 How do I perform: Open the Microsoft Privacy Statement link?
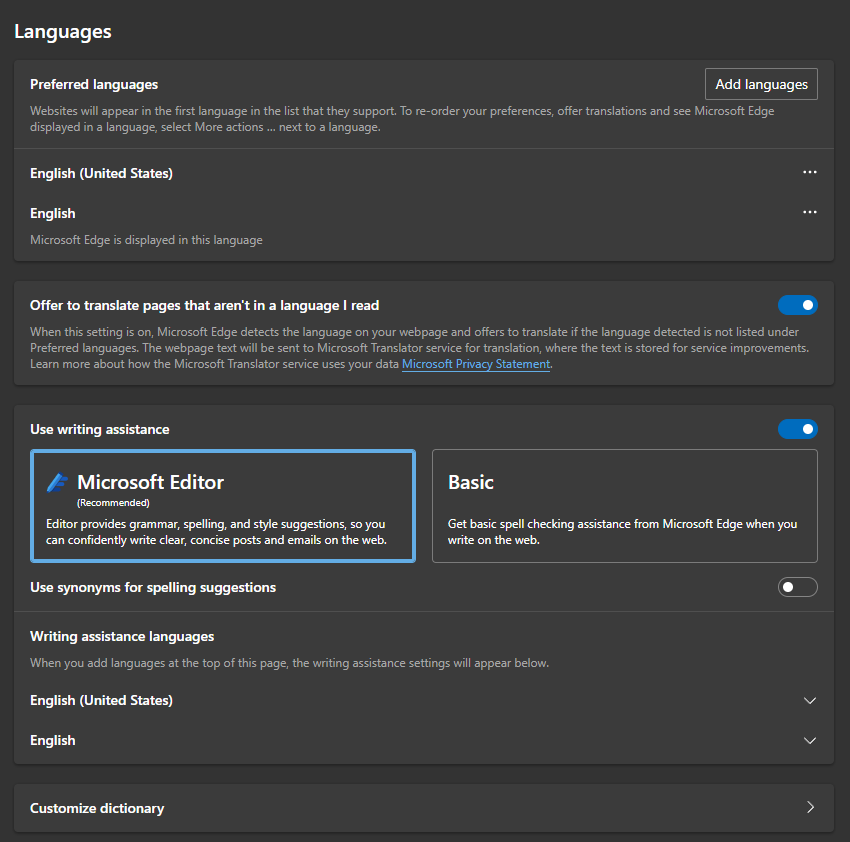[476, 364]
